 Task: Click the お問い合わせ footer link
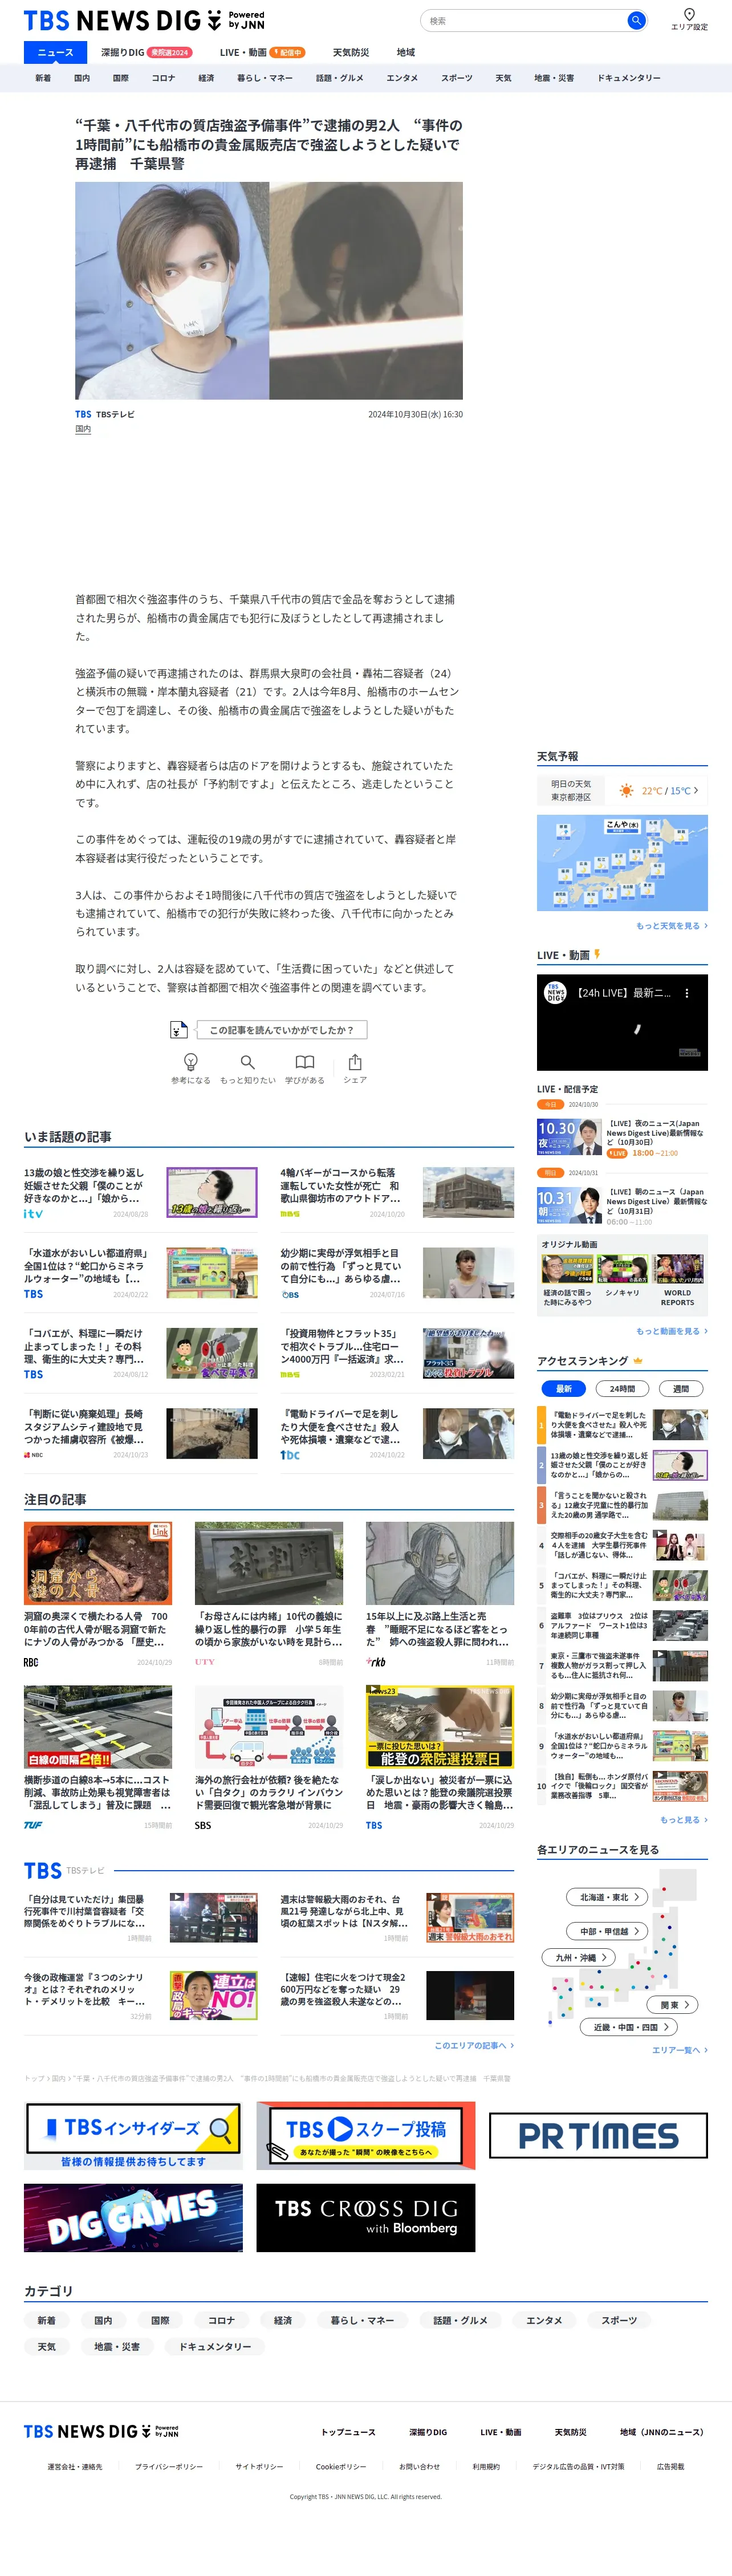tap(419, 2466)
